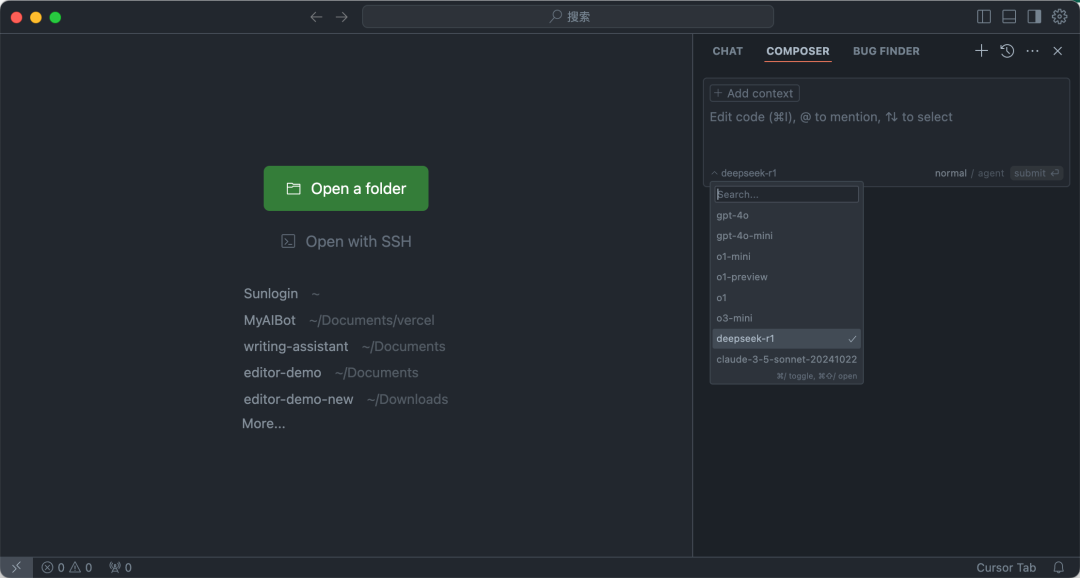This screenshot has width=1080, height=578.
Task: Select the checked deepseek-r1 model option
Action: coord(787,339)
